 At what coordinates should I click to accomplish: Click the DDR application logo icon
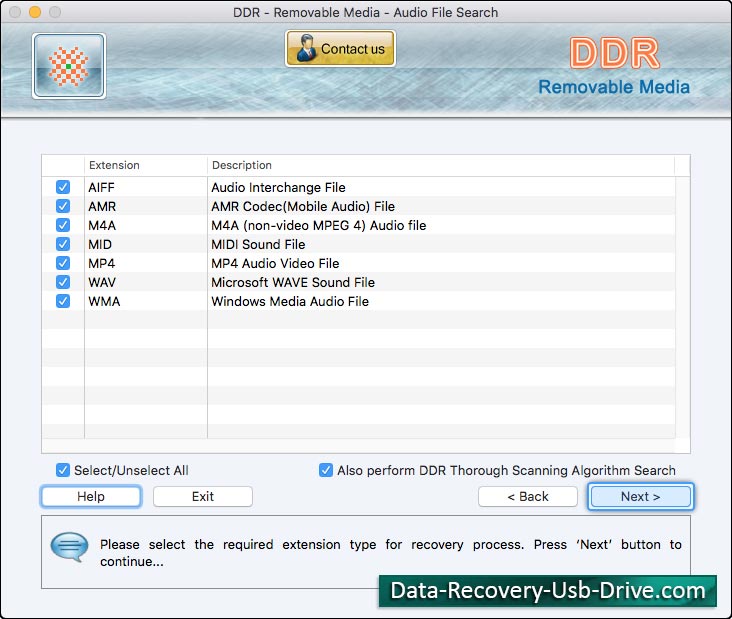(69, 66)
